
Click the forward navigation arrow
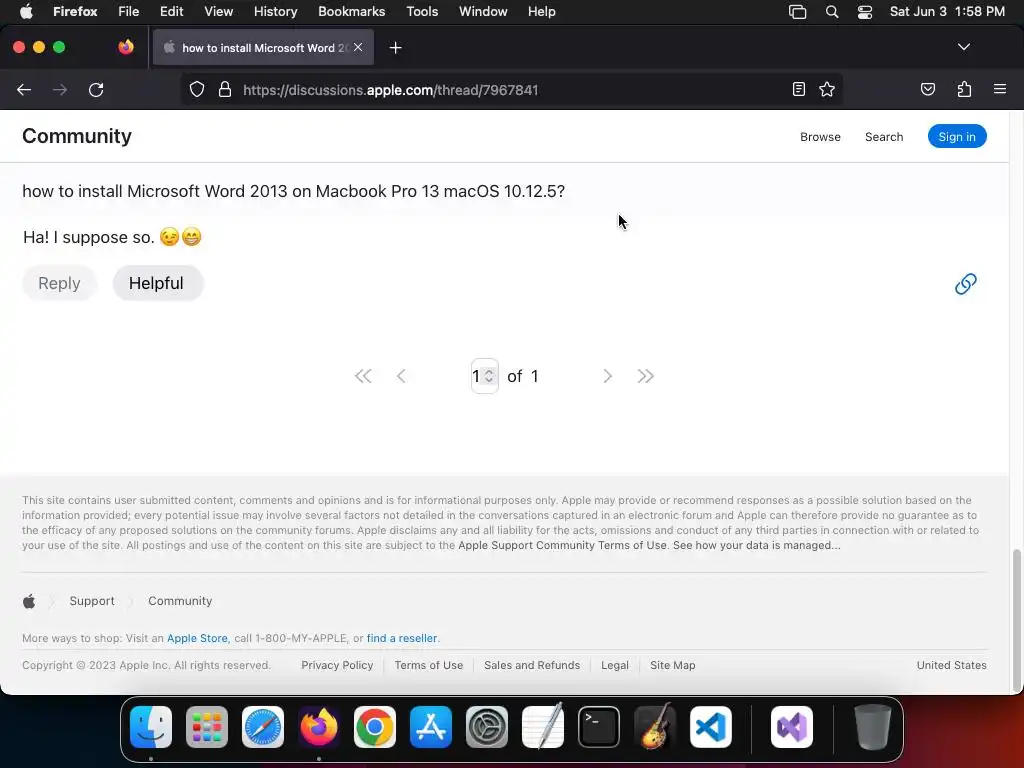tap(60, 89)
